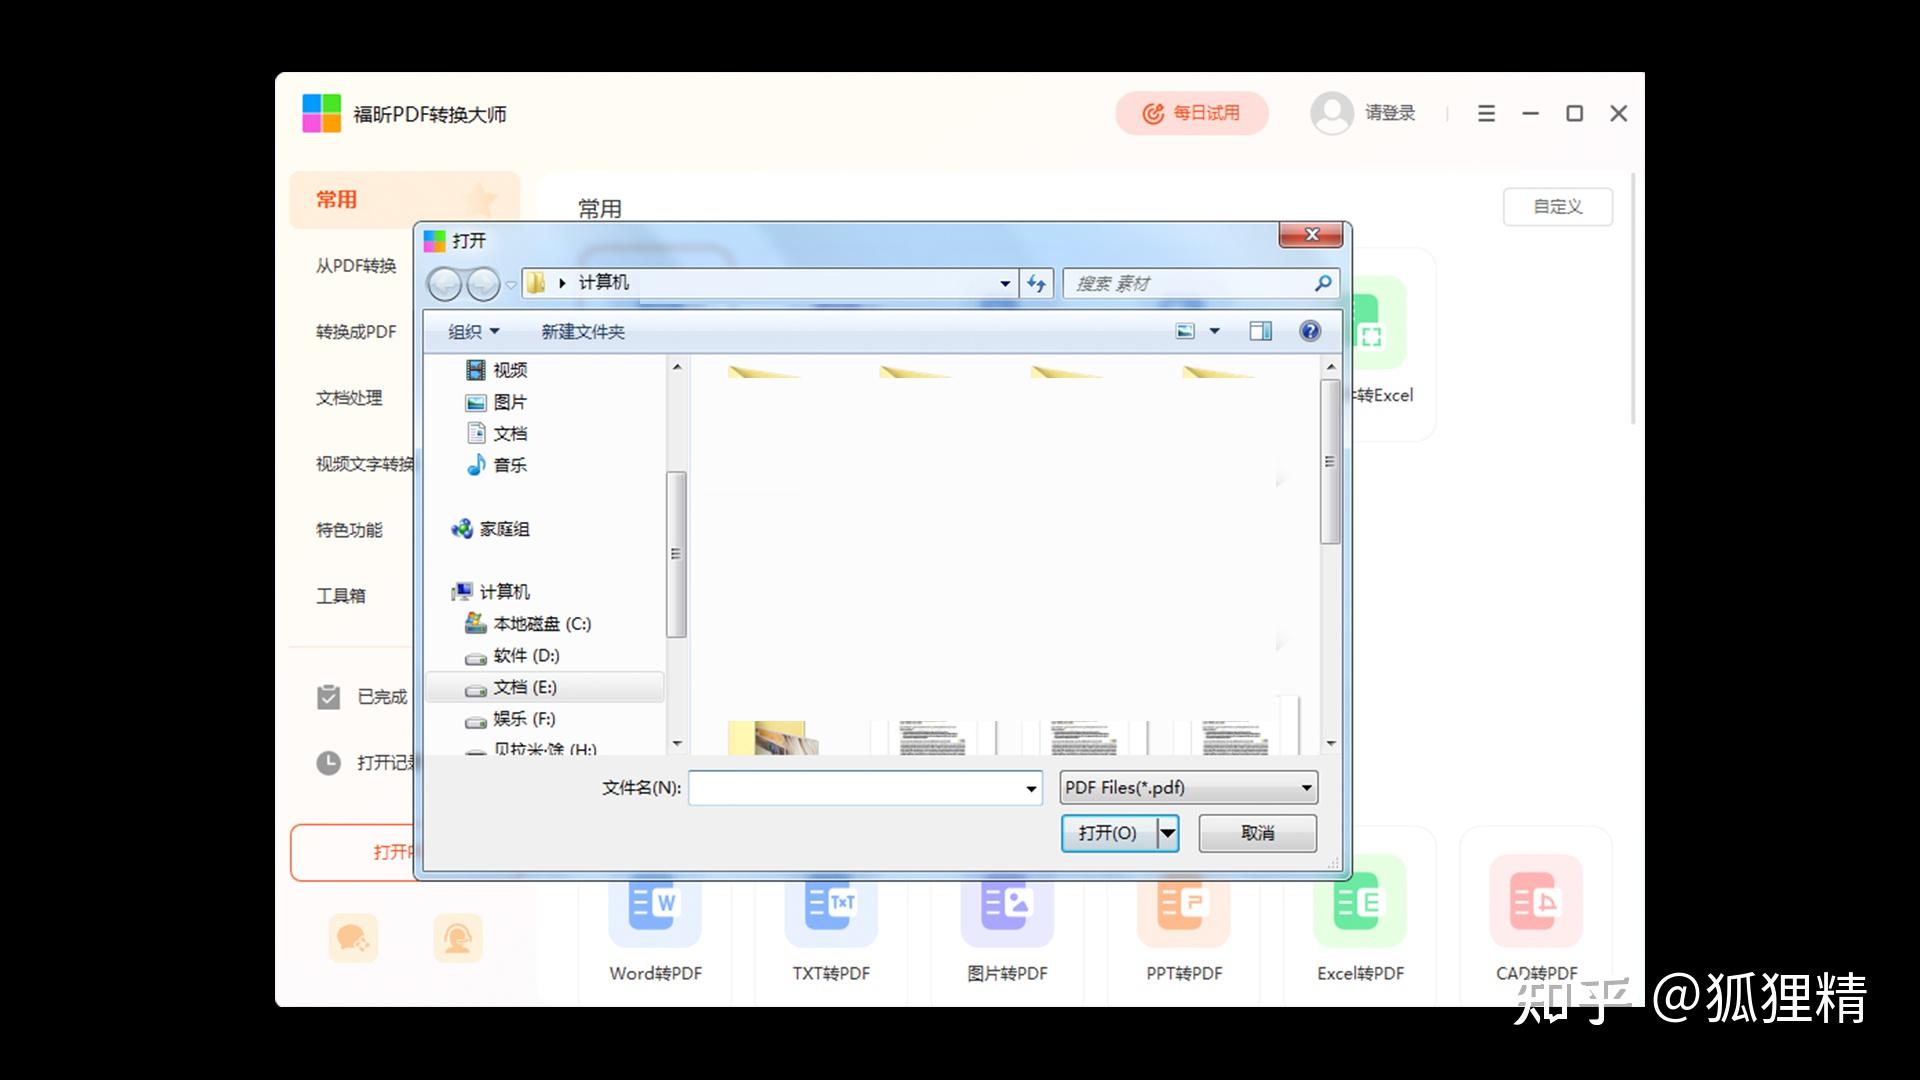Click the hamburger menu icon in title bar

point(1486,114)
